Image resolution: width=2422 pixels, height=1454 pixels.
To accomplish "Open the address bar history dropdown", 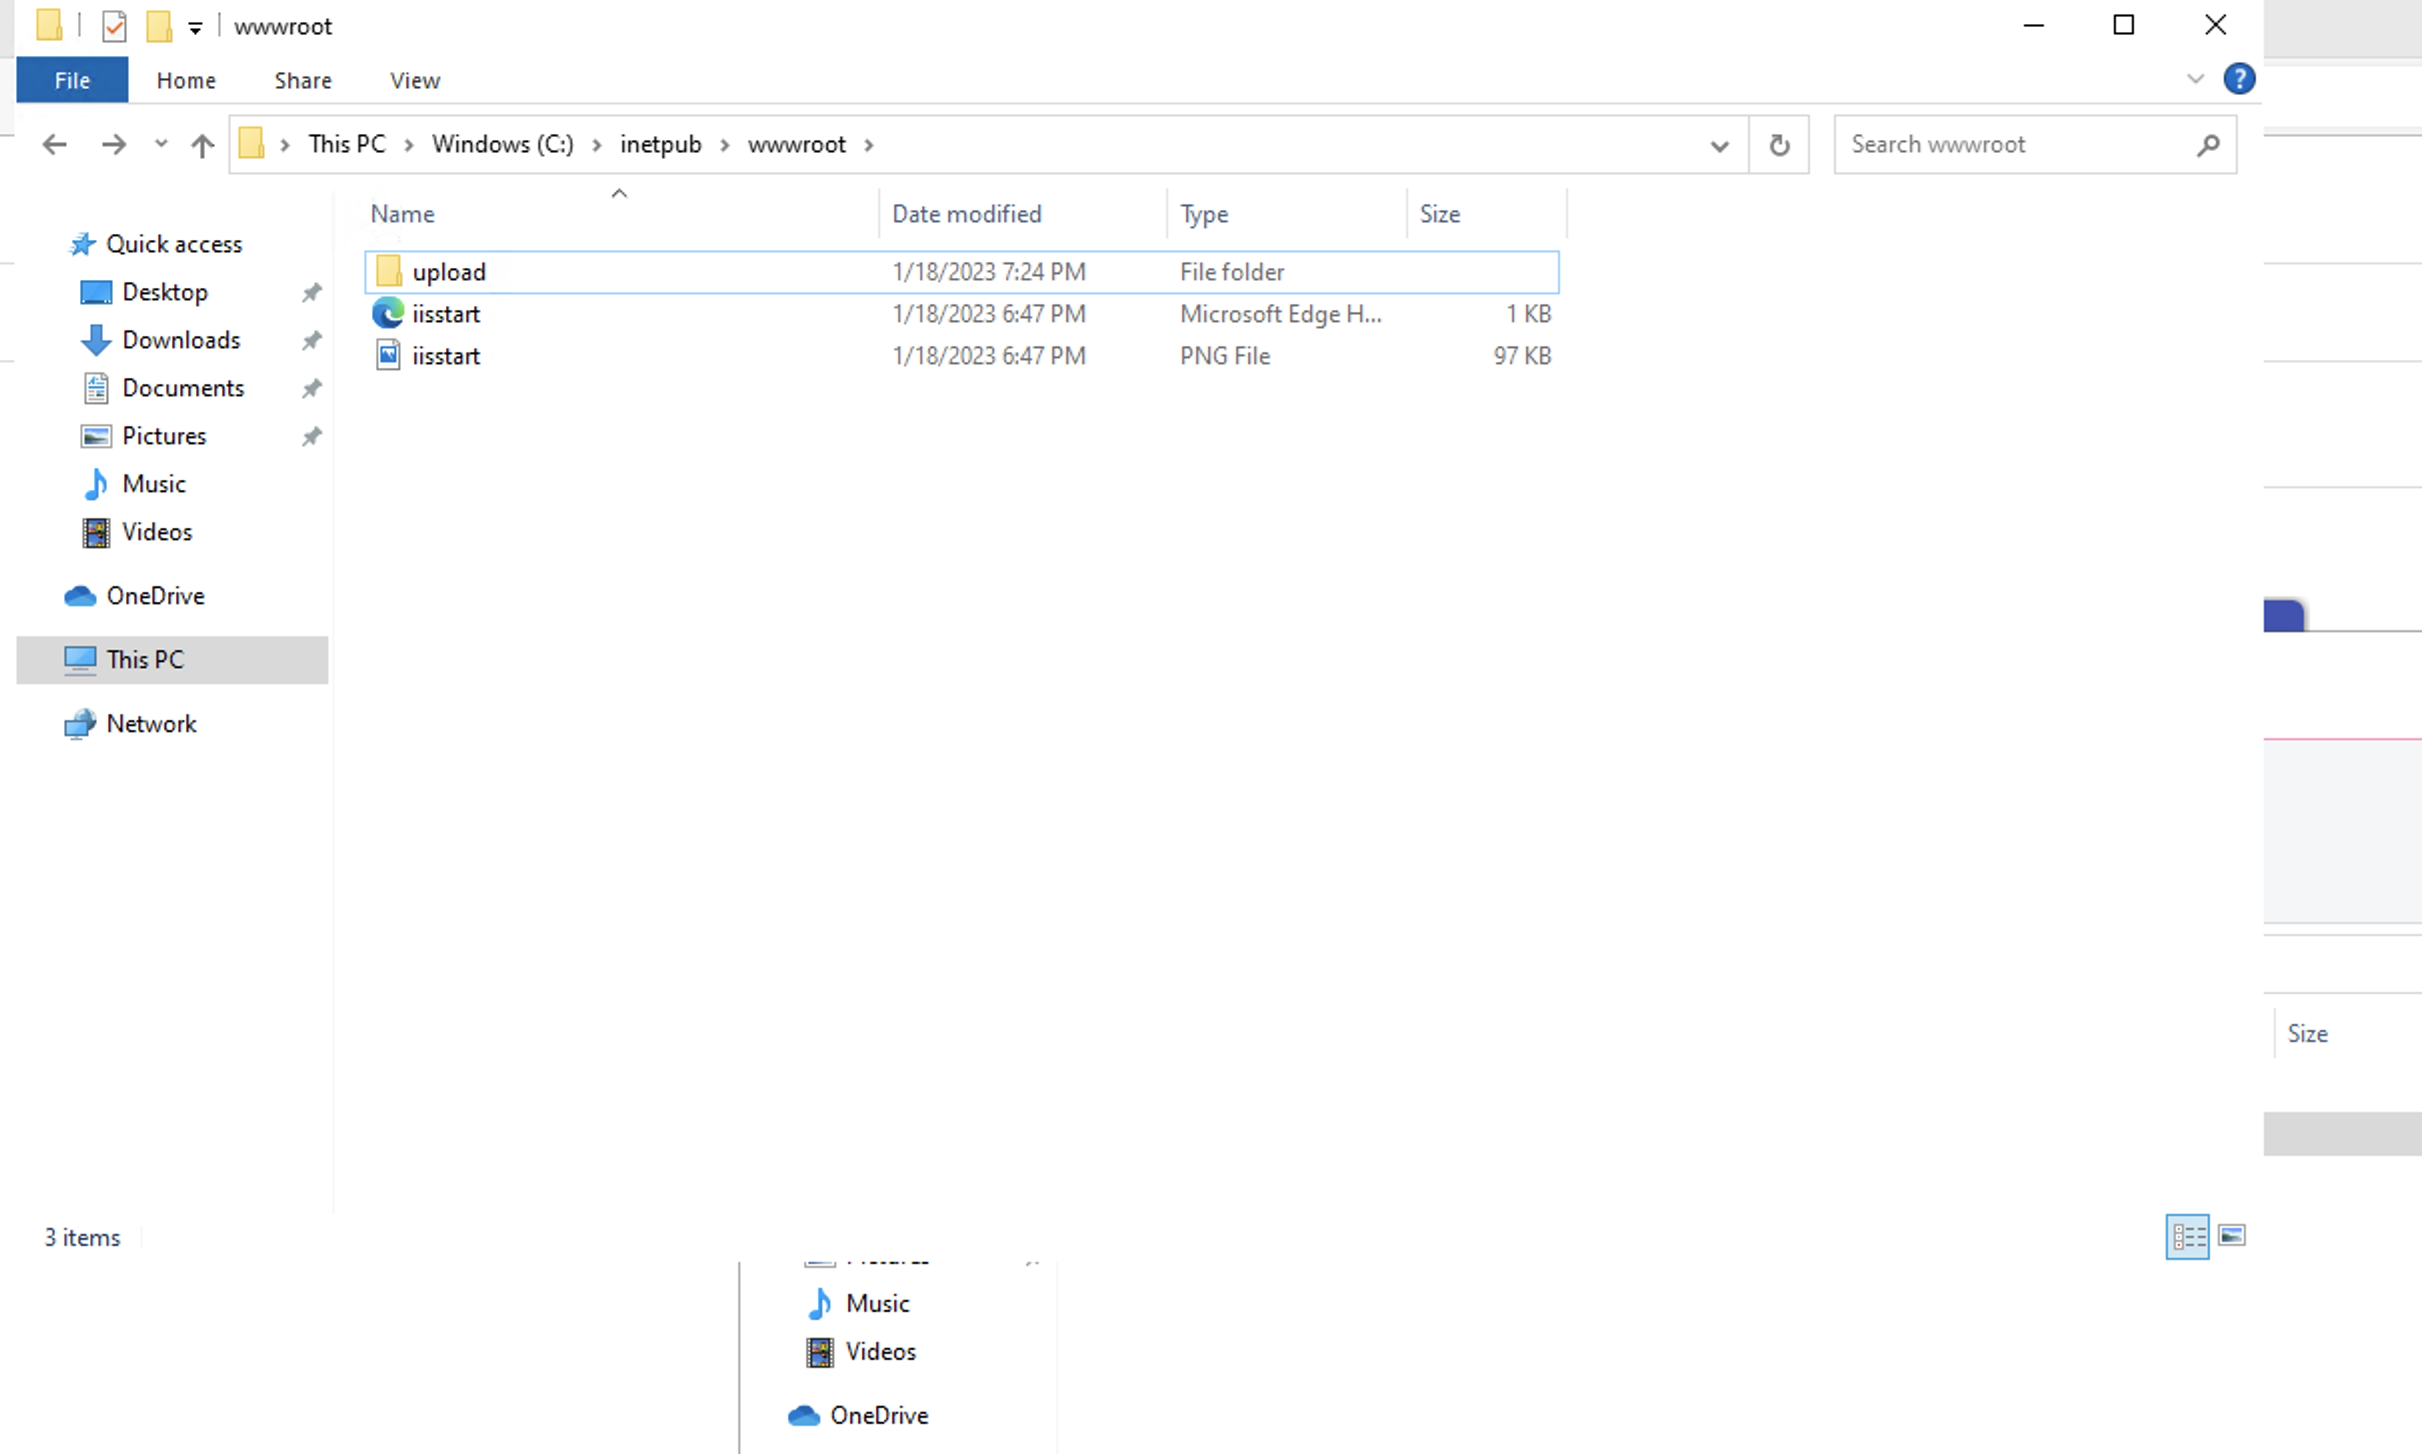I will tap(1718, 144).
